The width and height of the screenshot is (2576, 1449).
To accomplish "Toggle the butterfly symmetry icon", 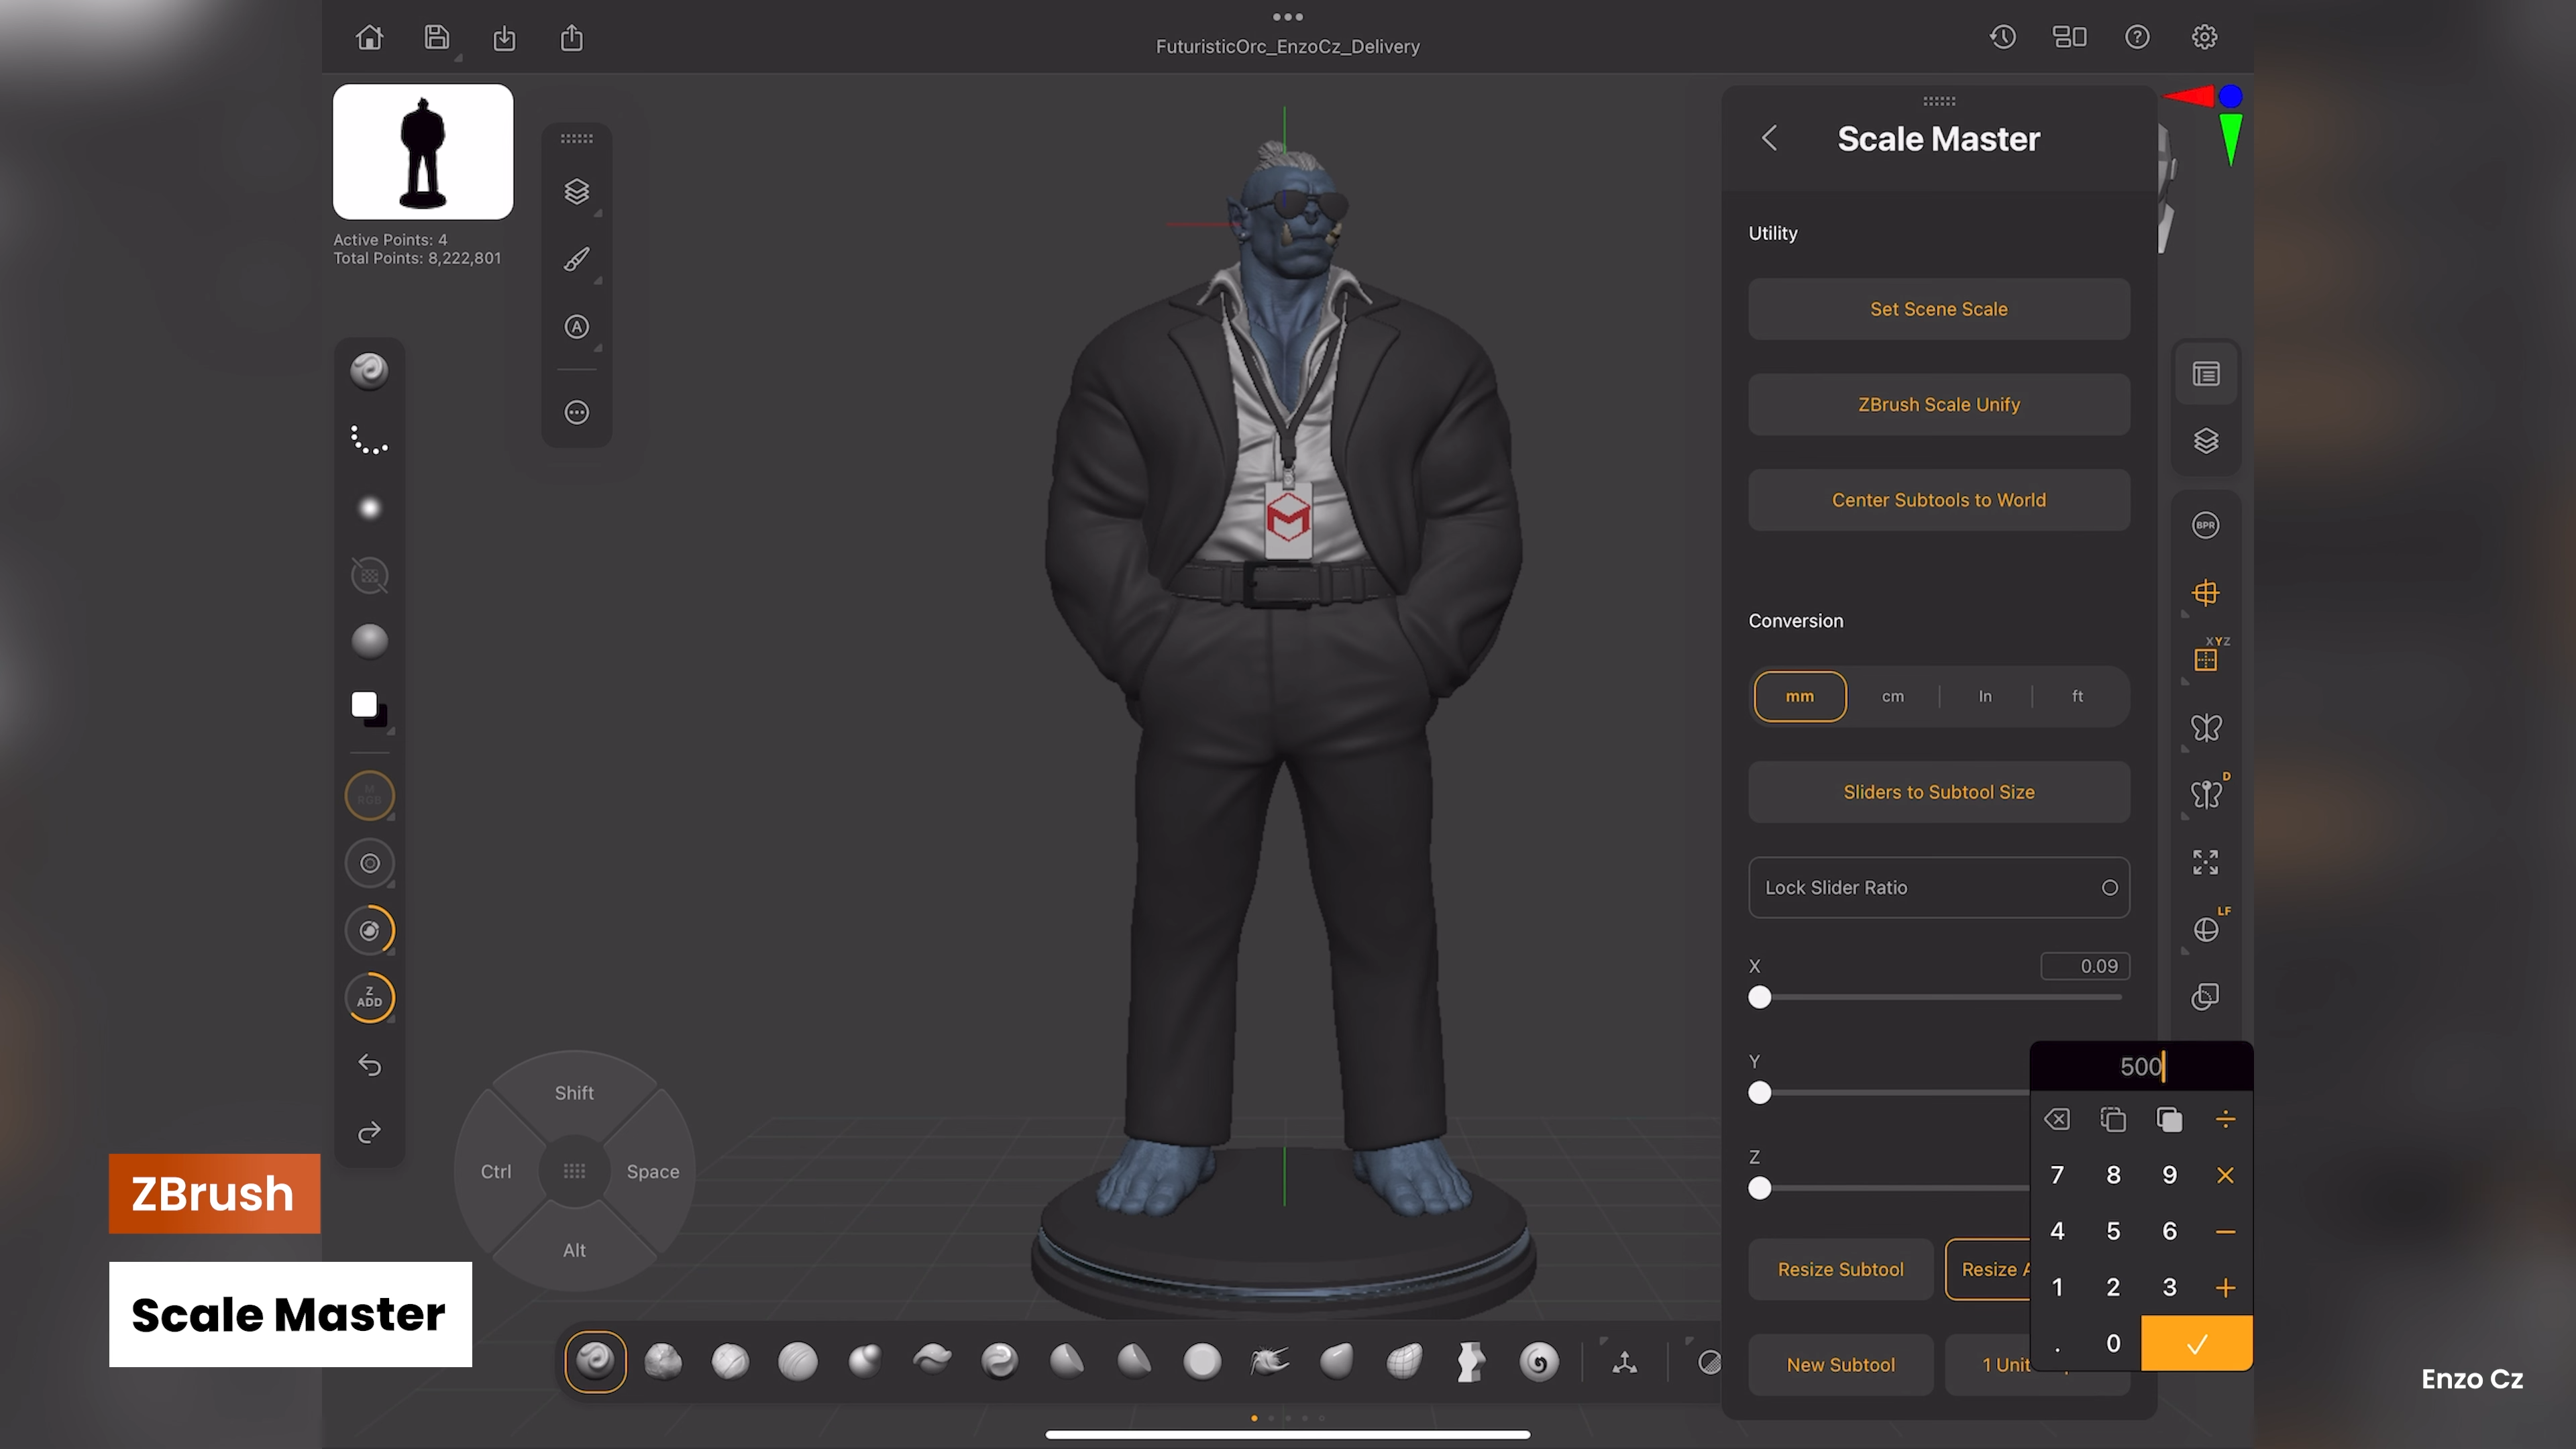I will click(2205, 728).
